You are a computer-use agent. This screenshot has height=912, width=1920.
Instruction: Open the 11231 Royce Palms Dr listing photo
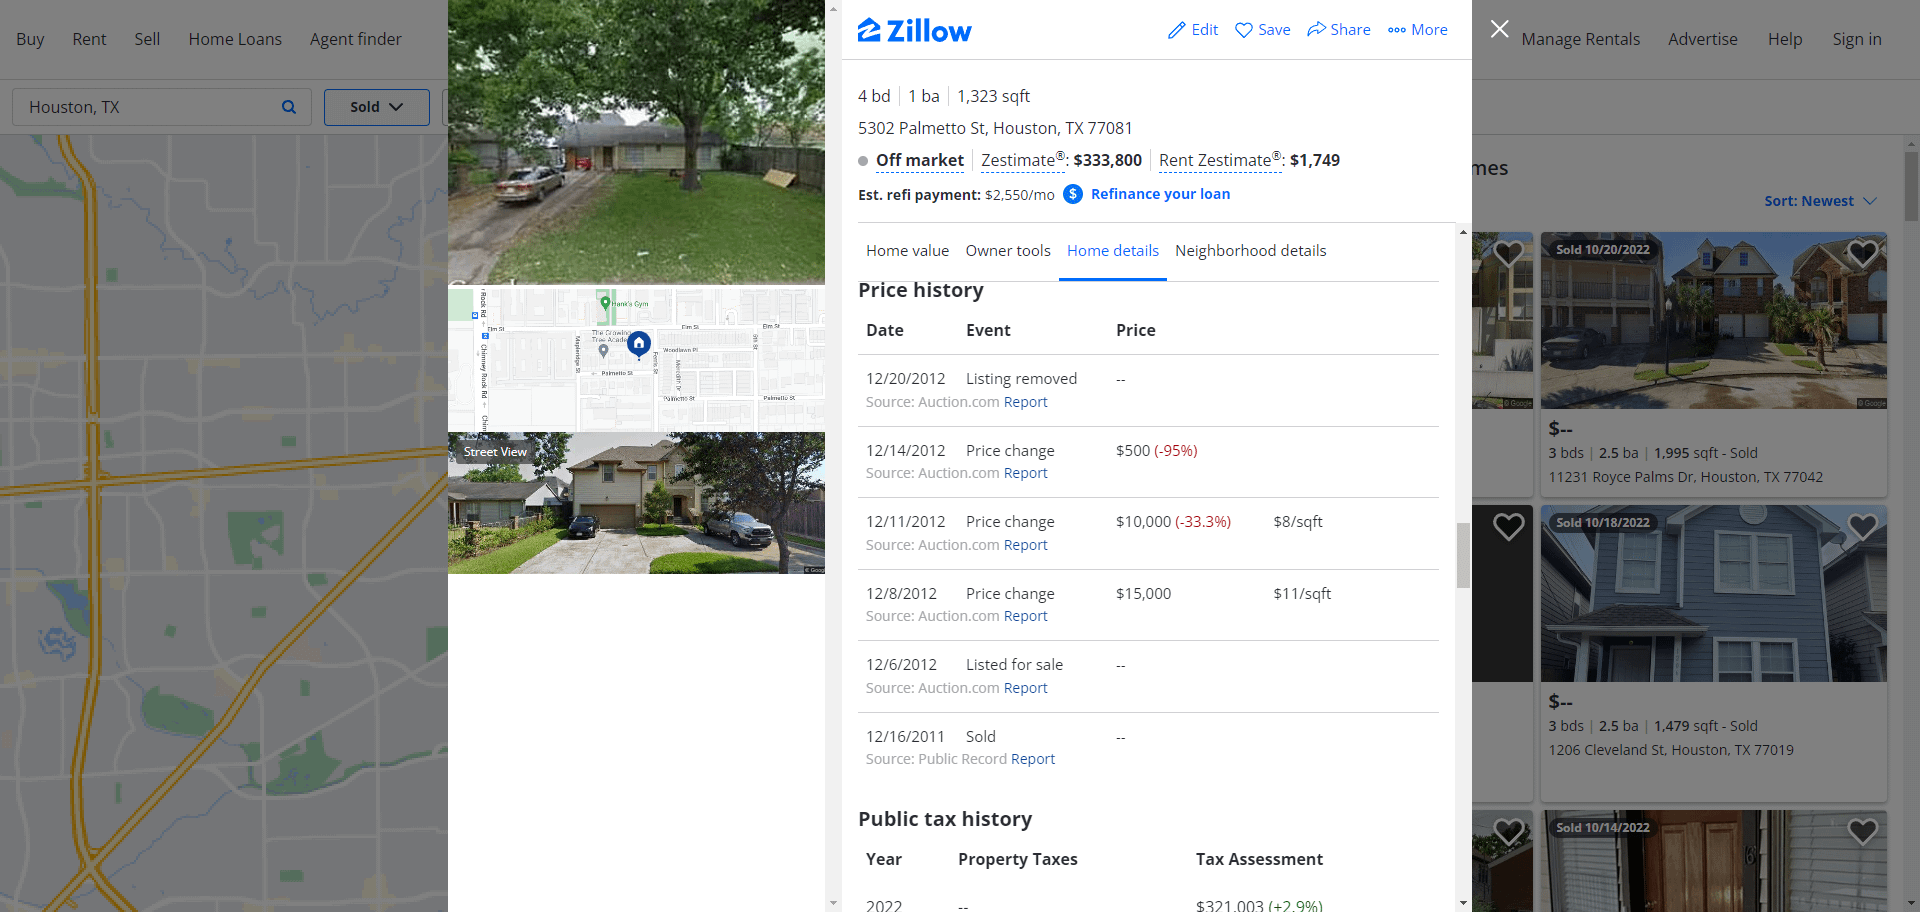pos(1713,320)
